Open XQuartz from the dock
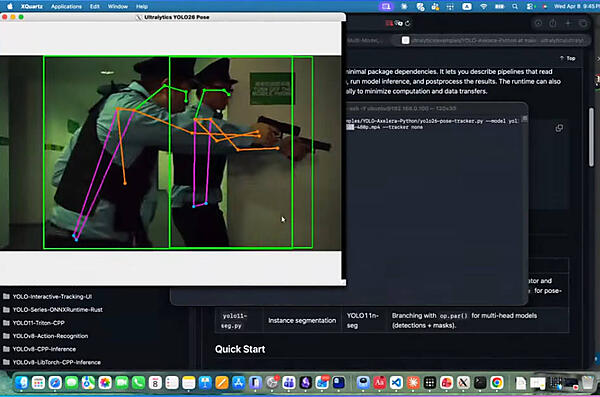600x397 pixels. 463,382
